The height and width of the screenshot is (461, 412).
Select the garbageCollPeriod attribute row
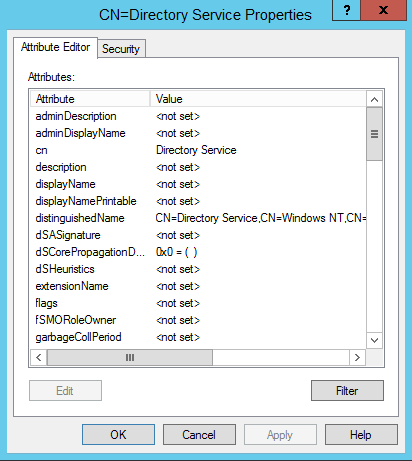tap(198, 337)
